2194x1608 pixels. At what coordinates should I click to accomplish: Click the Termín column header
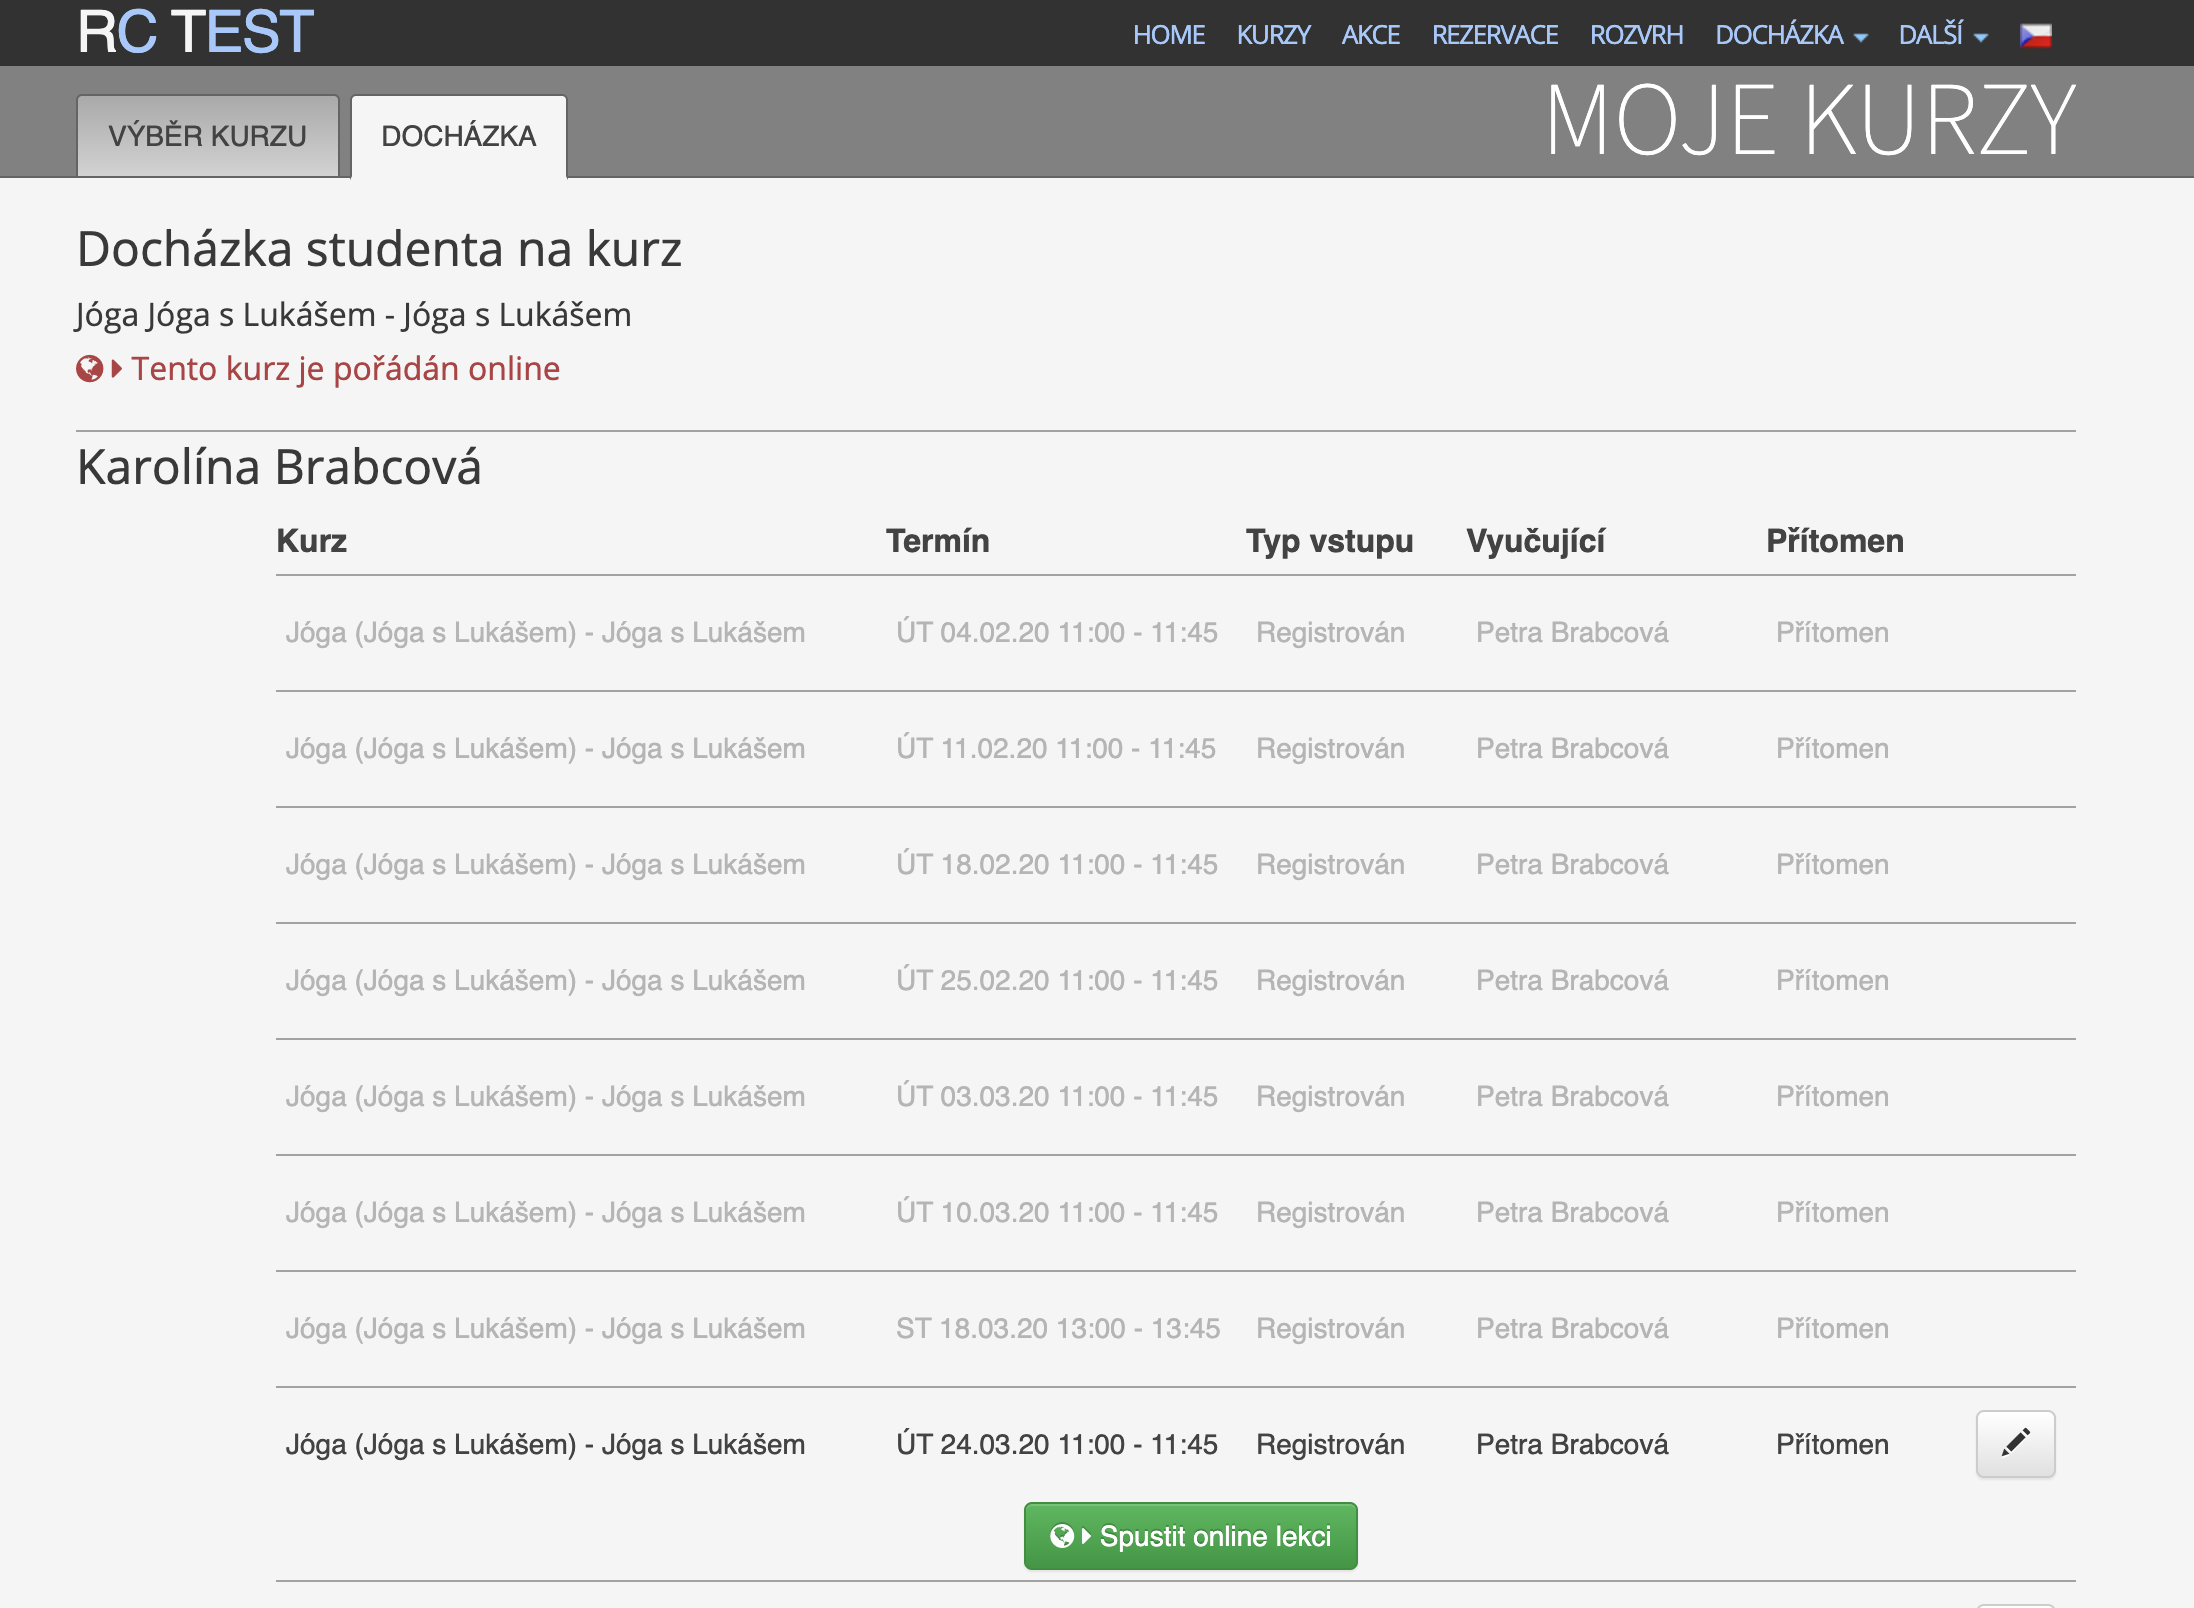(x=937, y=541)
